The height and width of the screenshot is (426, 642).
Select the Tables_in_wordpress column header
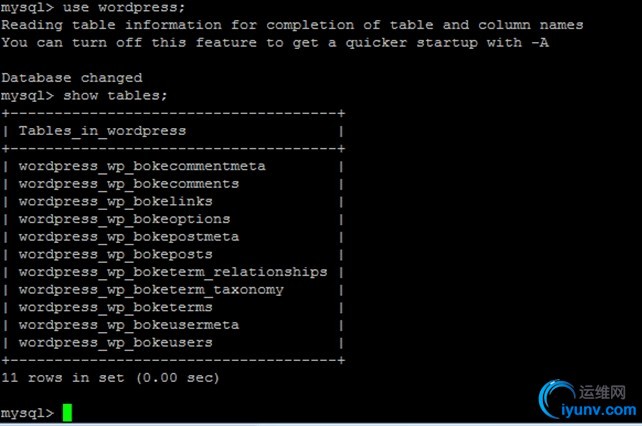coord(102,131)
